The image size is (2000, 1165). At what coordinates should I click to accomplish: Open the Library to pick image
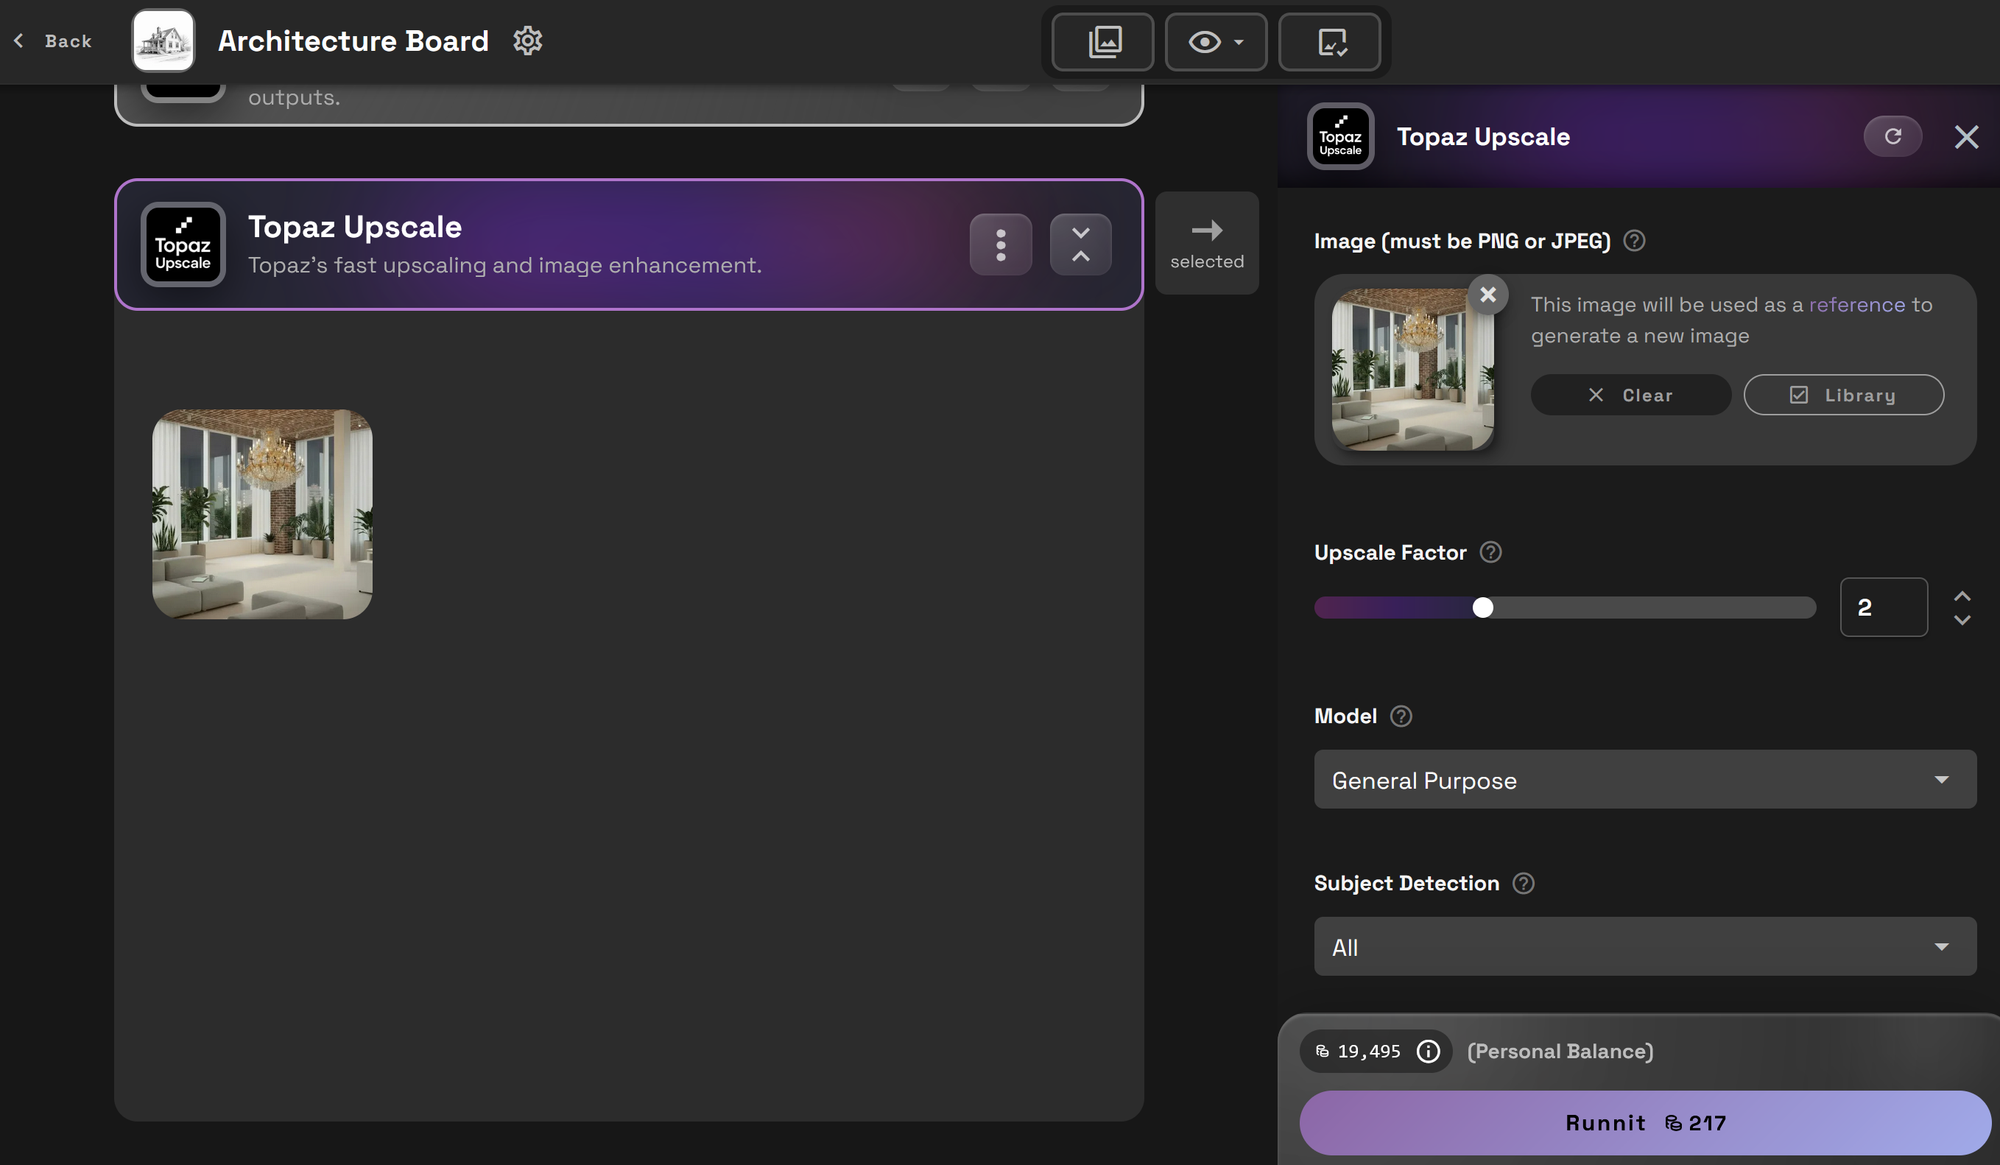pyautogui.click(x=1844, y=395)
